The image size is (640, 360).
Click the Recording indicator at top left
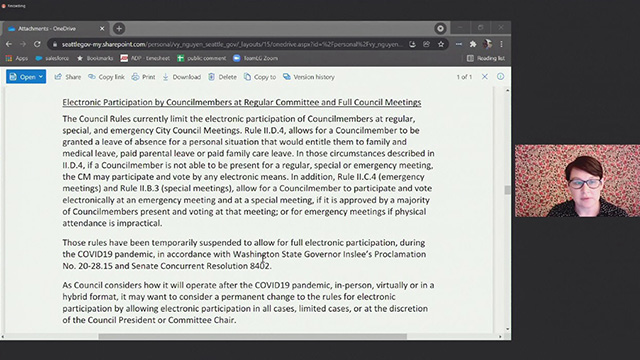(13, 6)
